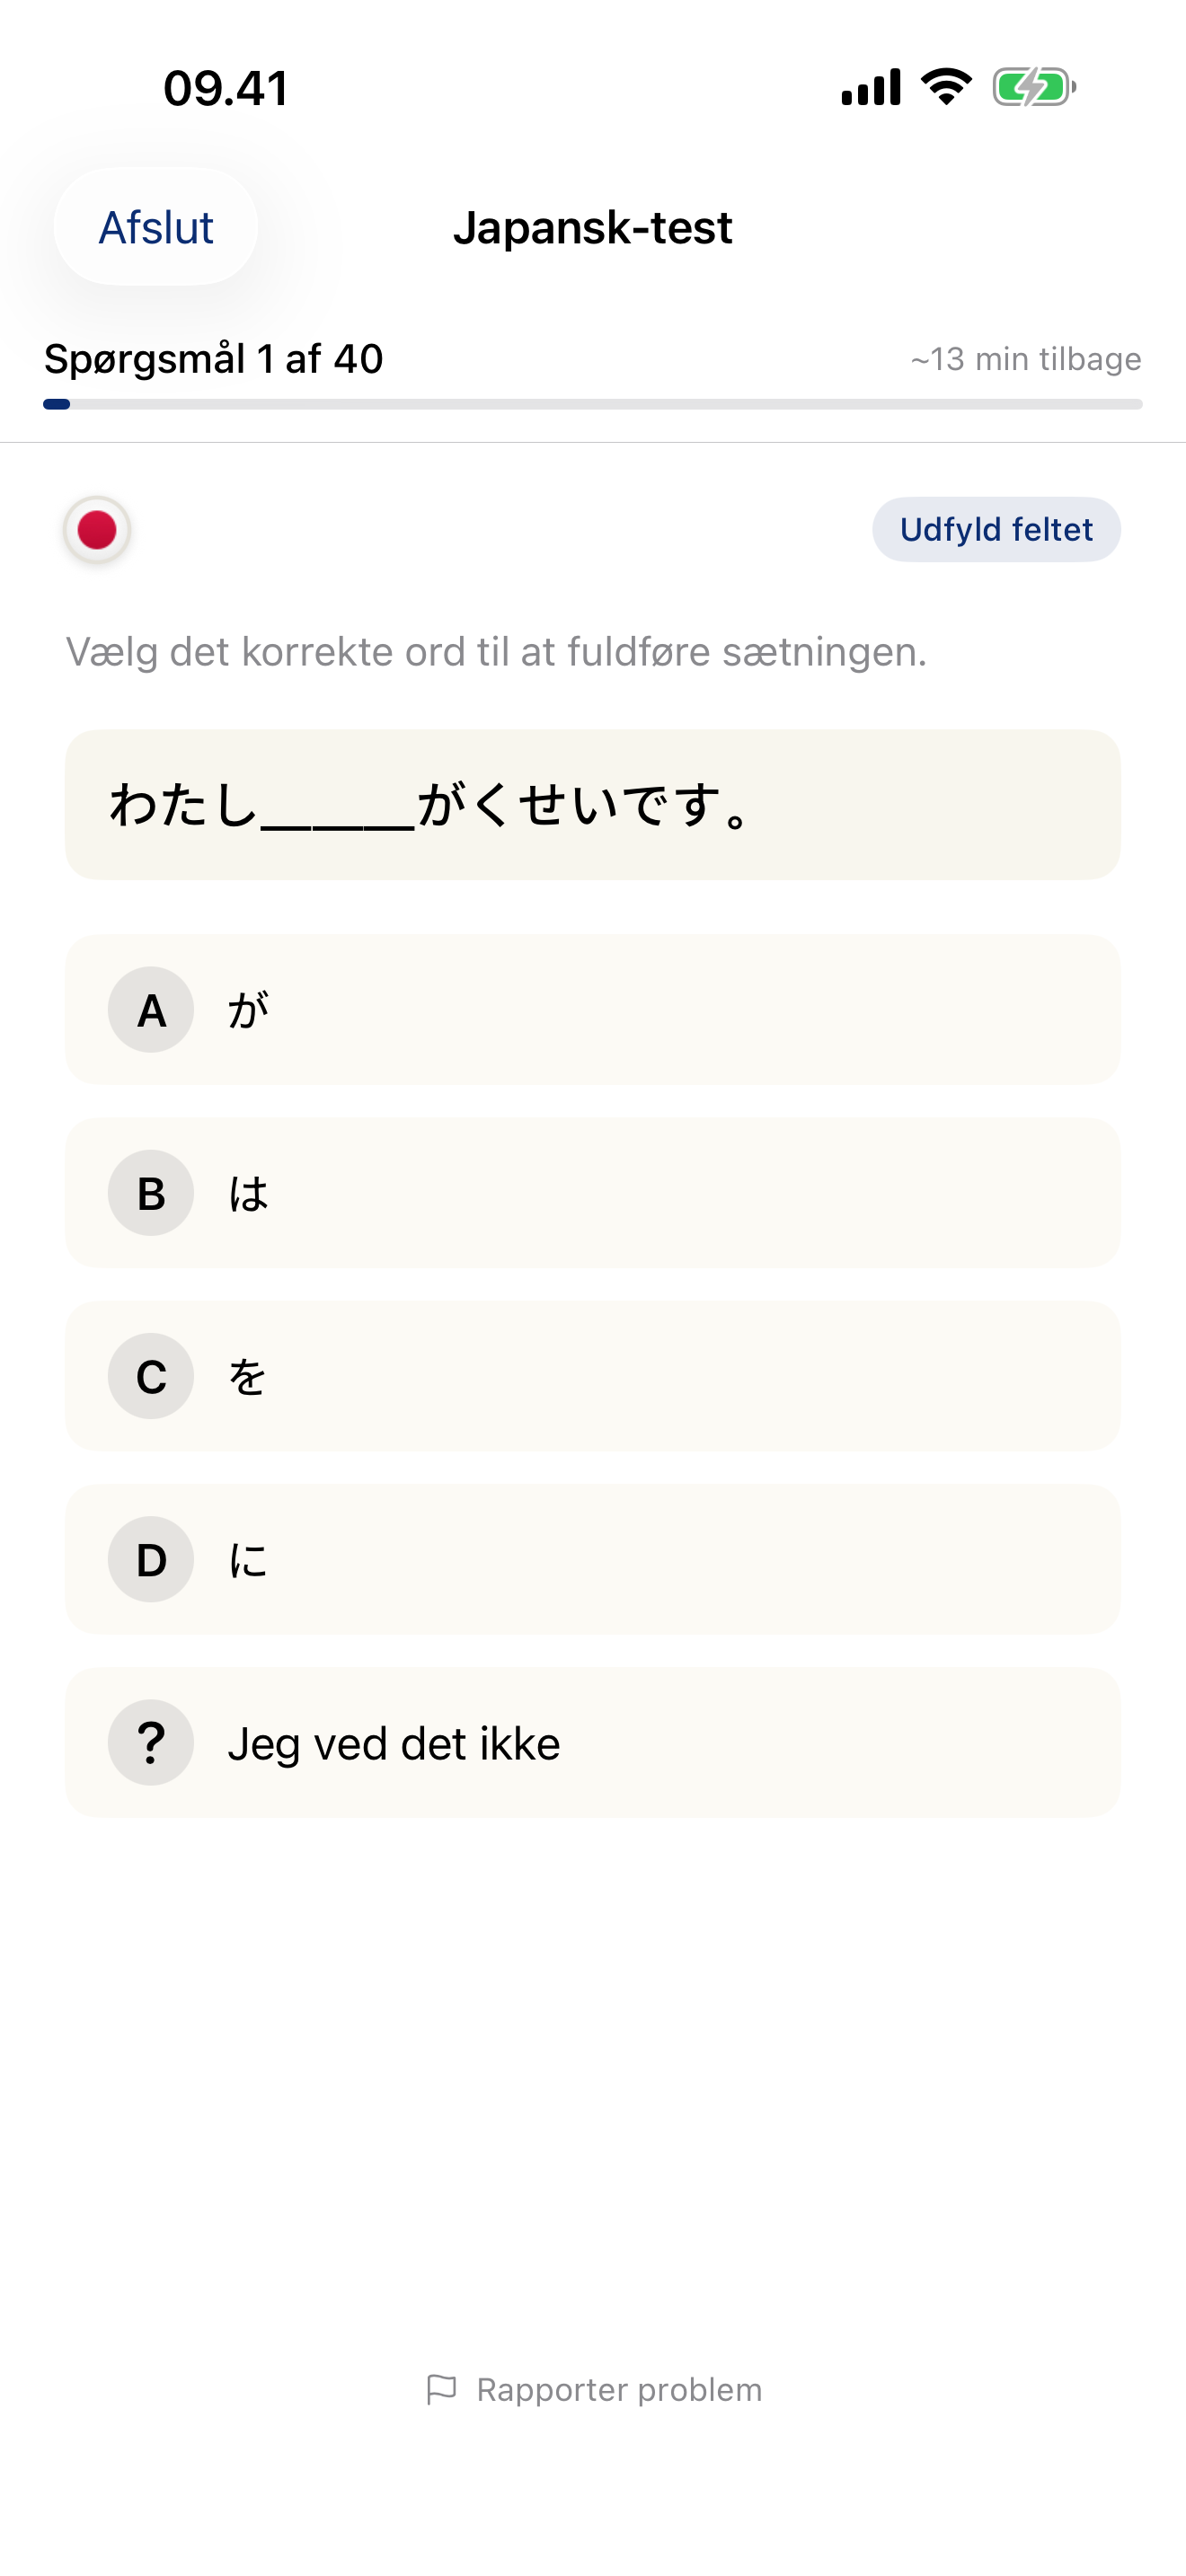
Task: Choose answer C を
Action: 592,1377
